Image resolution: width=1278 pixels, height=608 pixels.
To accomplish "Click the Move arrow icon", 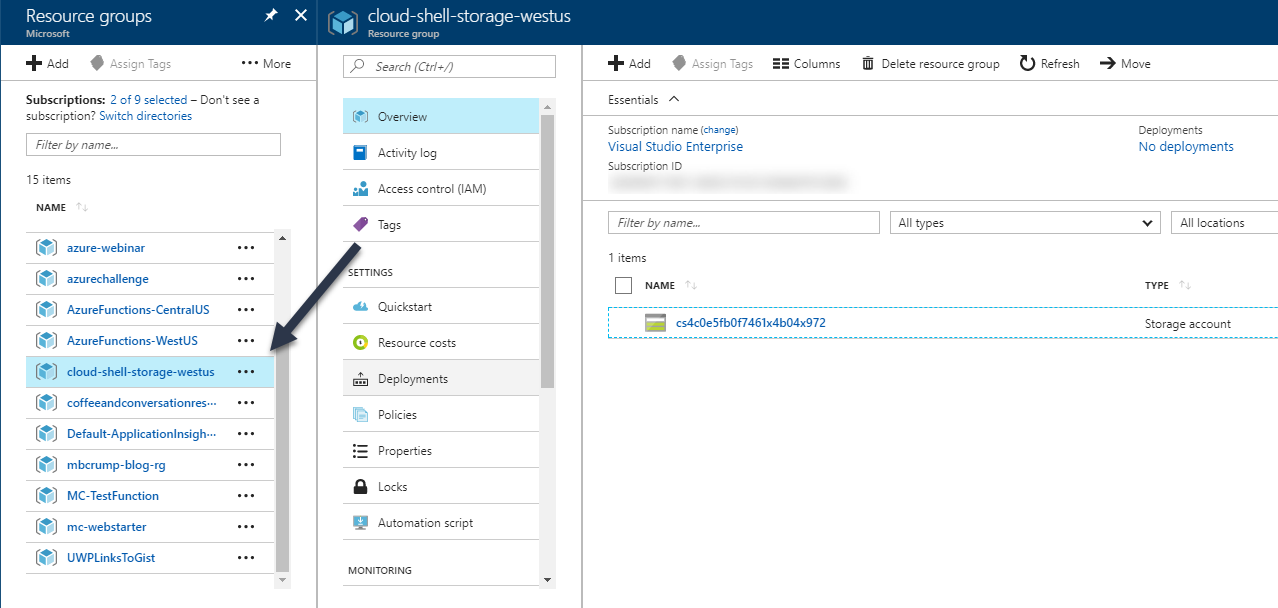I will [x=1107, y=64].
